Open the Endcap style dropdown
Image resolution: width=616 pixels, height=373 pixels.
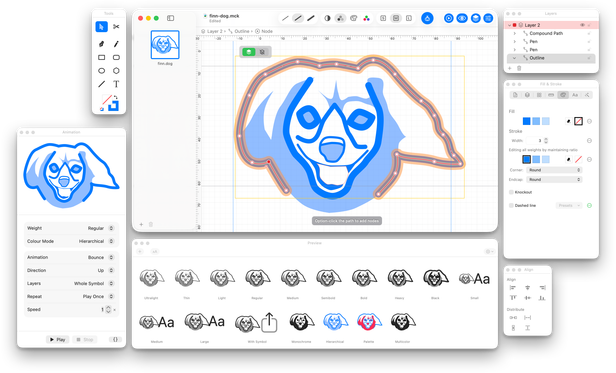click(x=554, y=179)
